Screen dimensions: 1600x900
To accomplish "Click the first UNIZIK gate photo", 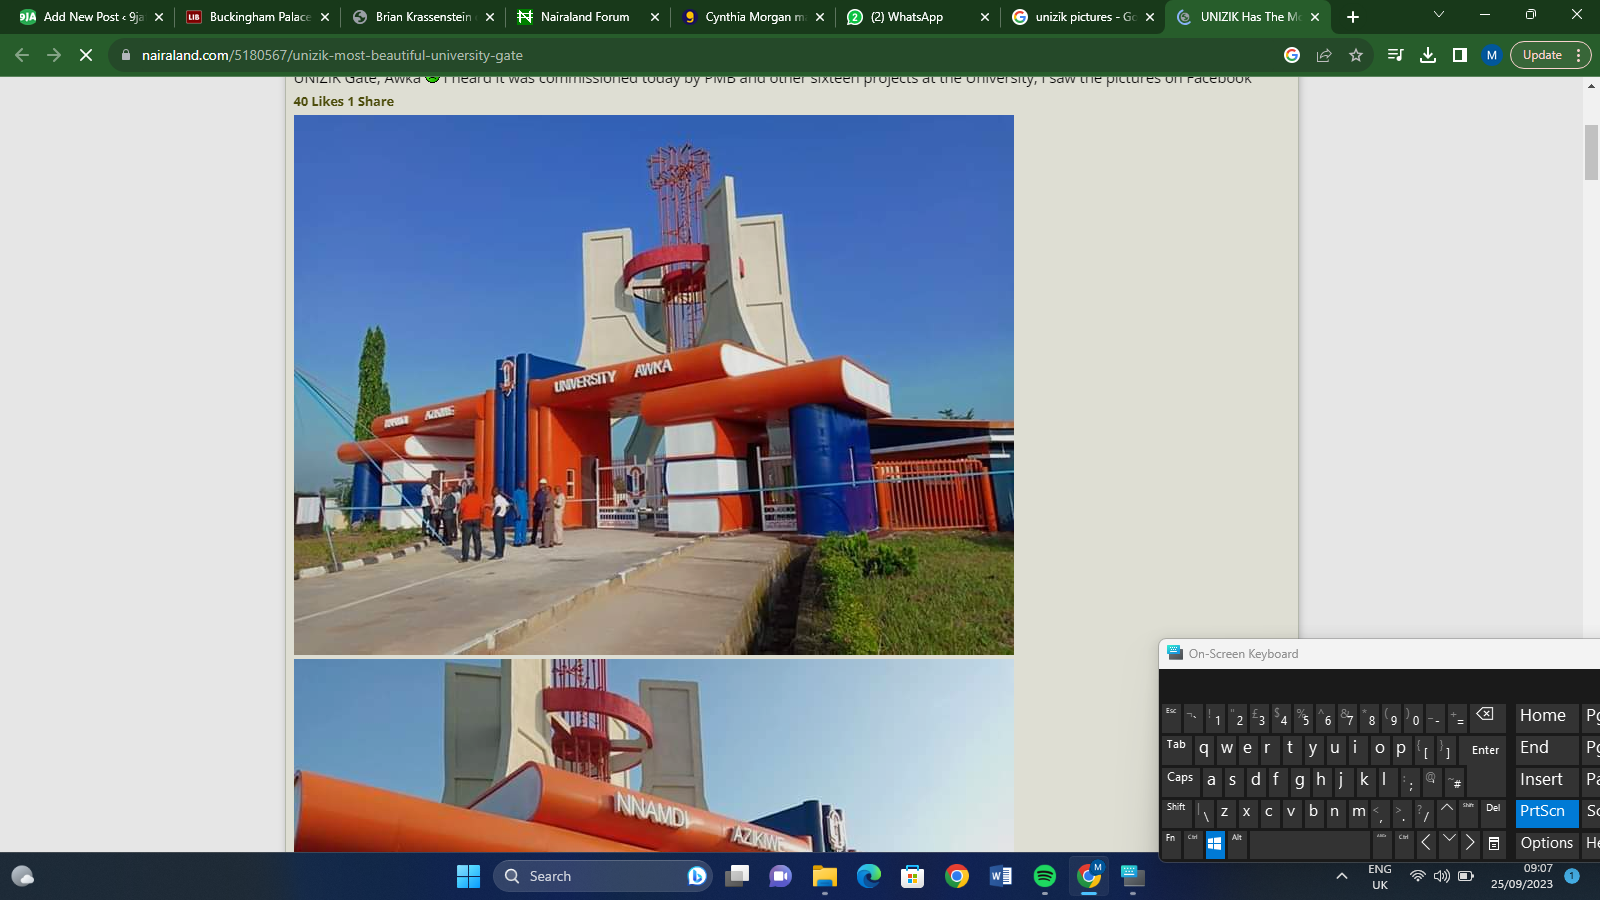I will 653,385.
